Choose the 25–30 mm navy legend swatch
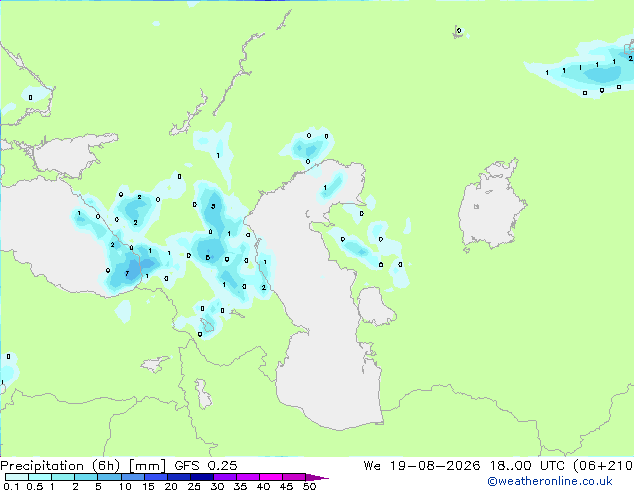634x490 pixels. tap(202, 477)
